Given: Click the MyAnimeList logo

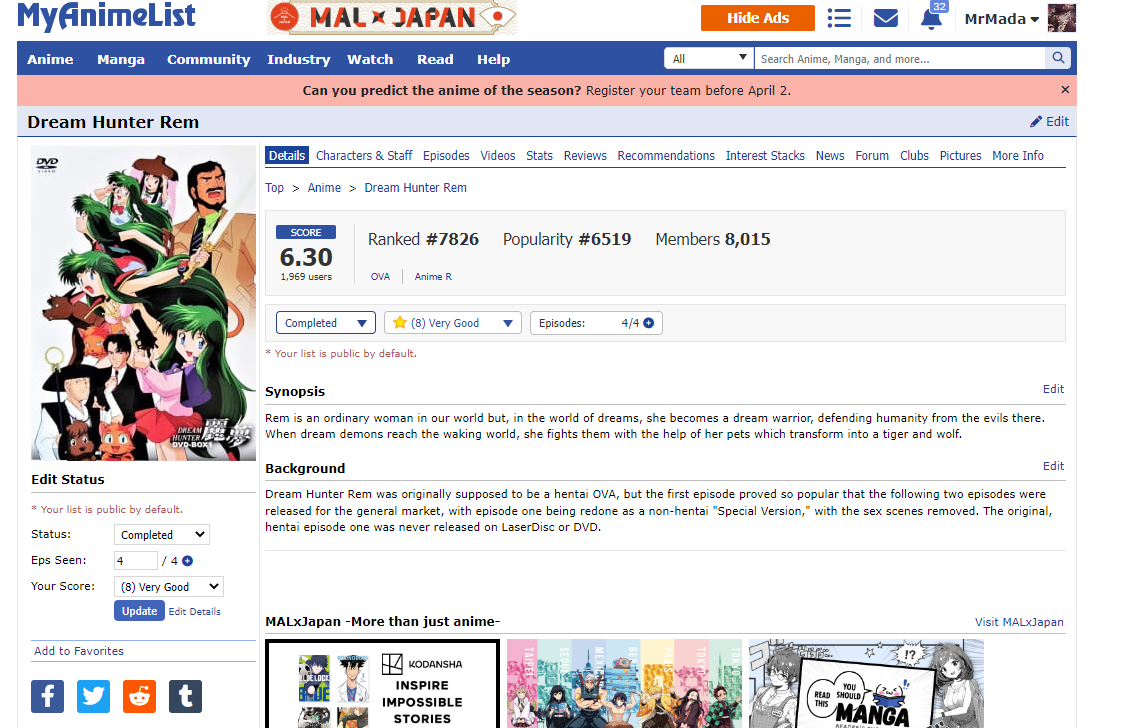Looking at the screenshot, I should tap(106, 16).
